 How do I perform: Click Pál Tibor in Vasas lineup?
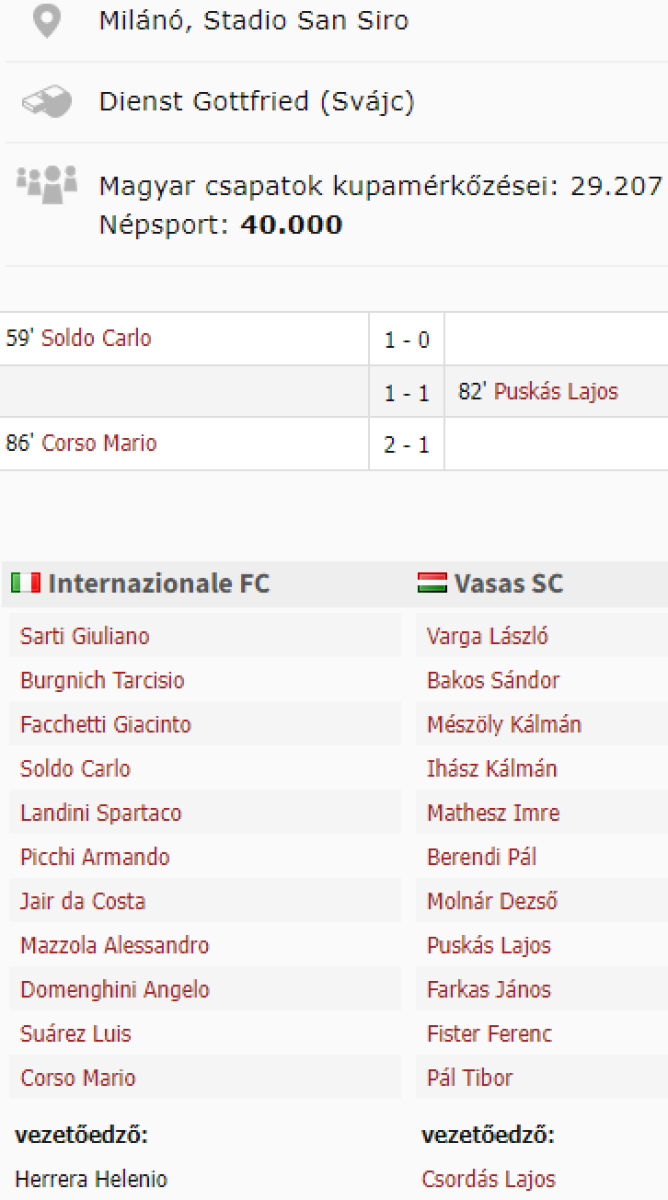pos(470,1077)
